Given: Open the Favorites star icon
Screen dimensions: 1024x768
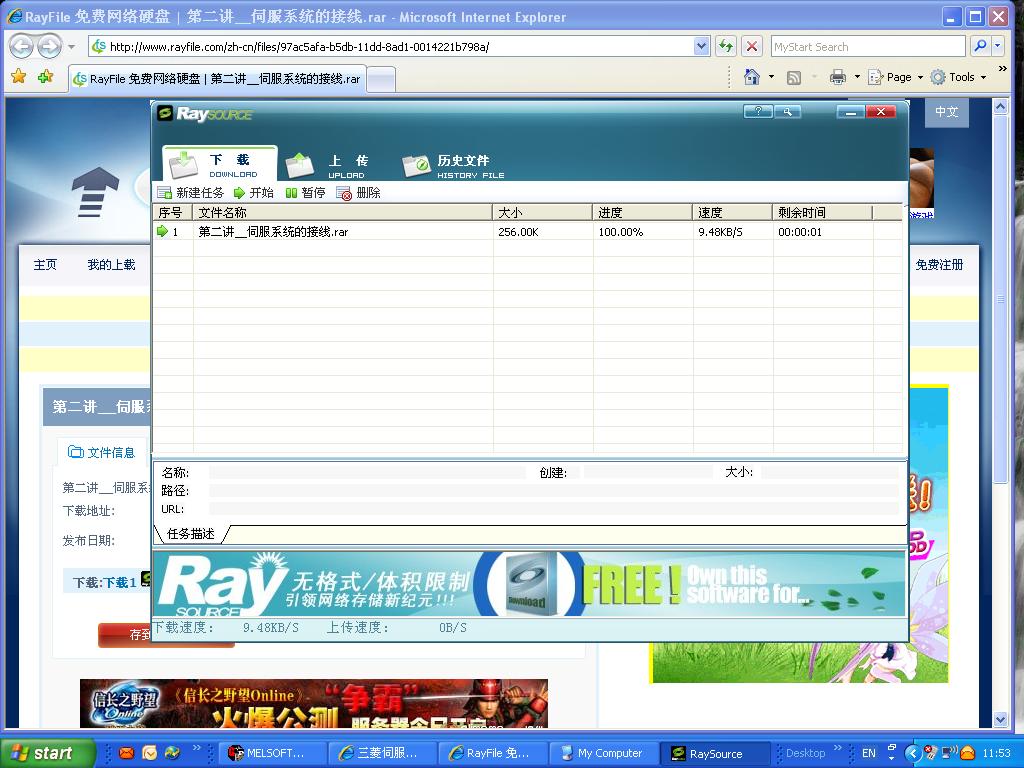Looking at the screenshot, I should 18,77.
